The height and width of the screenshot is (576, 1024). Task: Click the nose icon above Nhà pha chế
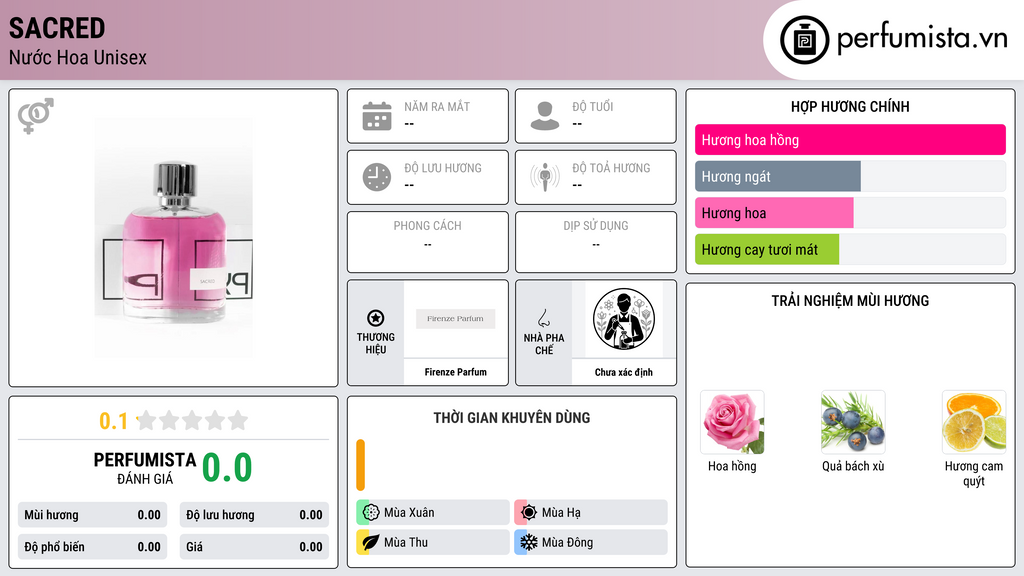pyautogui.click(x=543, y=318)
